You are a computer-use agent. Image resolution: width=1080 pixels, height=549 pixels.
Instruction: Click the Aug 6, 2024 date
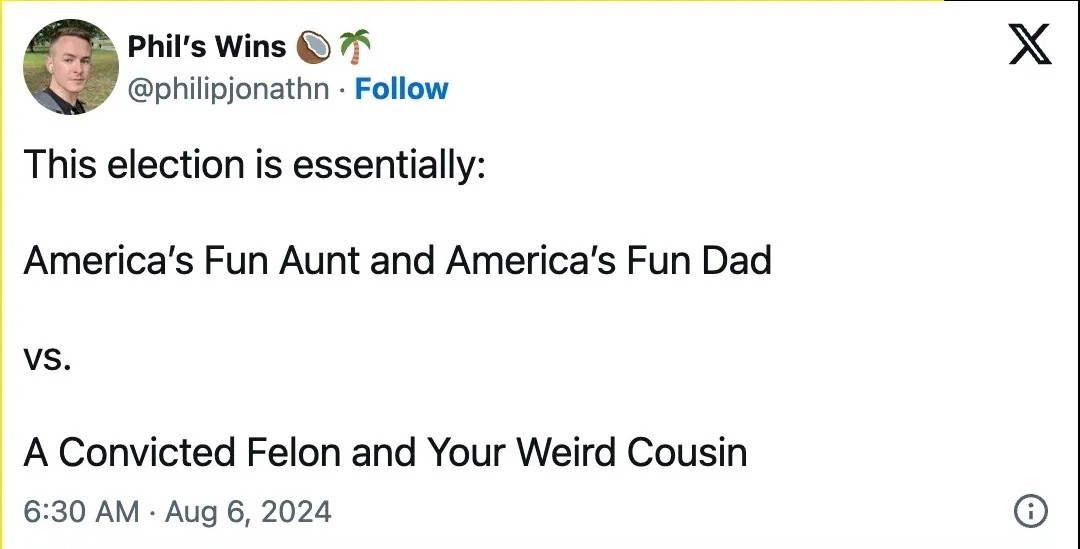point(248,512)
